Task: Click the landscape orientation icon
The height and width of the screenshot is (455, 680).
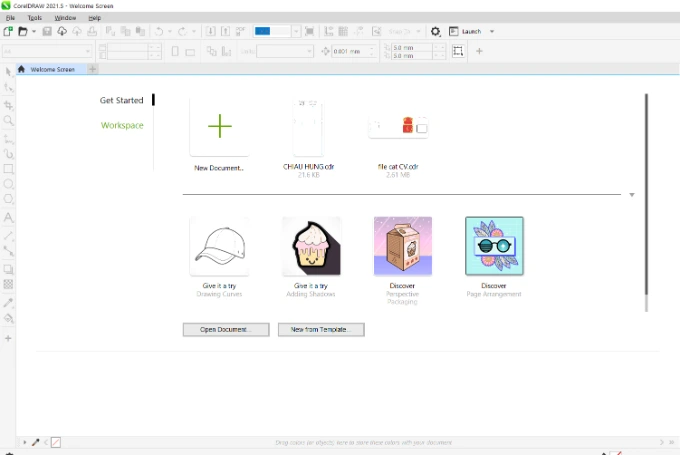Action: pos(190,52)
